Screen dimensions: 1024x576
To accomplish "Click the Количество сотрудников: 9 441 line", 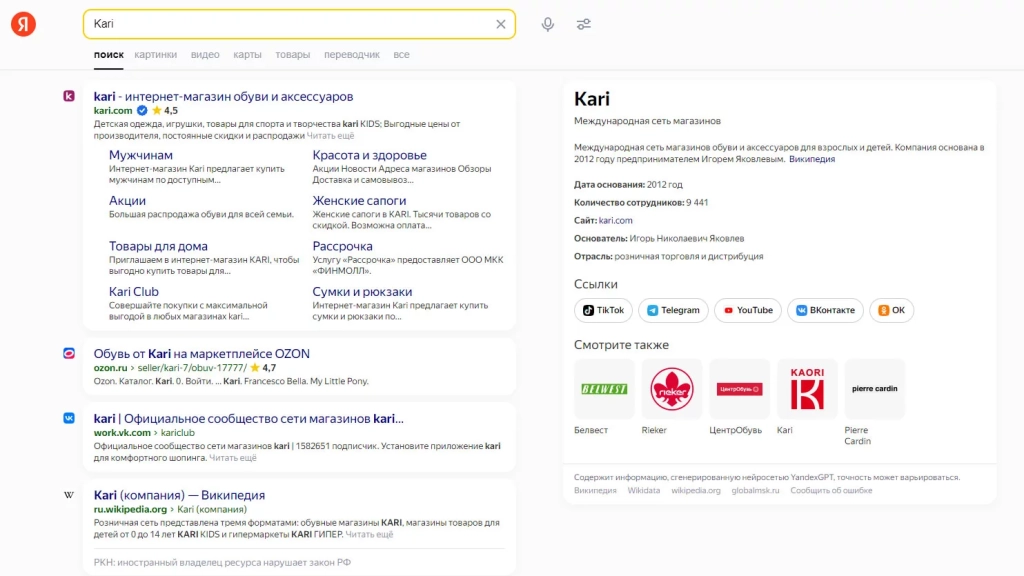I will pyautogui.click(x=641, y=202).
